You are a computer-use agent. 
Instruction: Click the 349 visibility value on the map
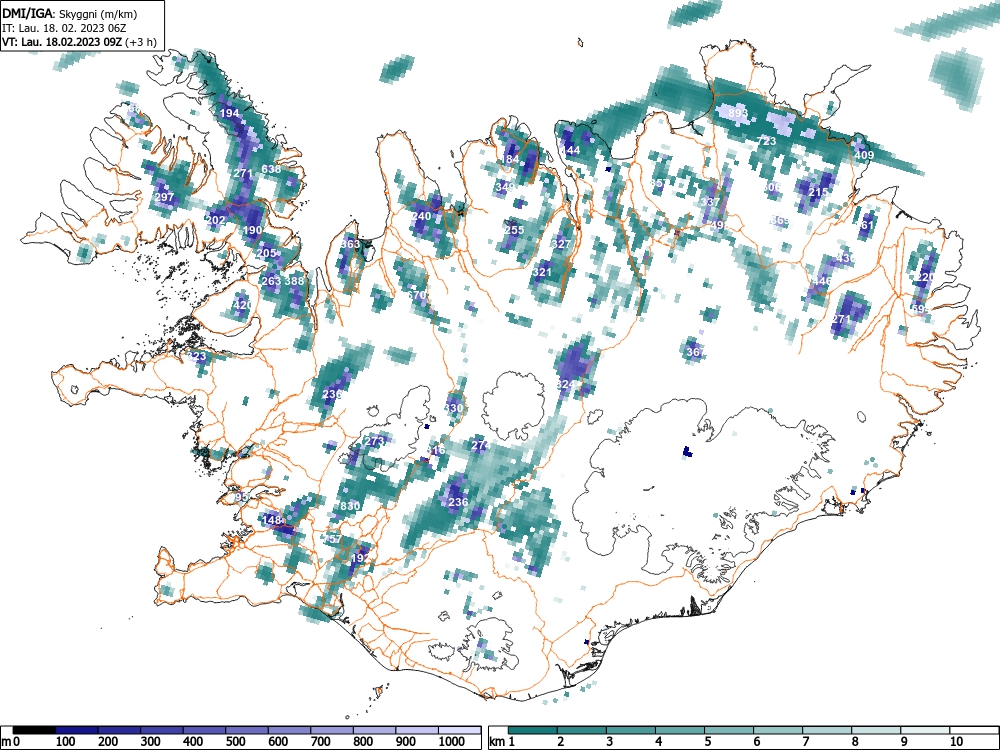[504, 188]
